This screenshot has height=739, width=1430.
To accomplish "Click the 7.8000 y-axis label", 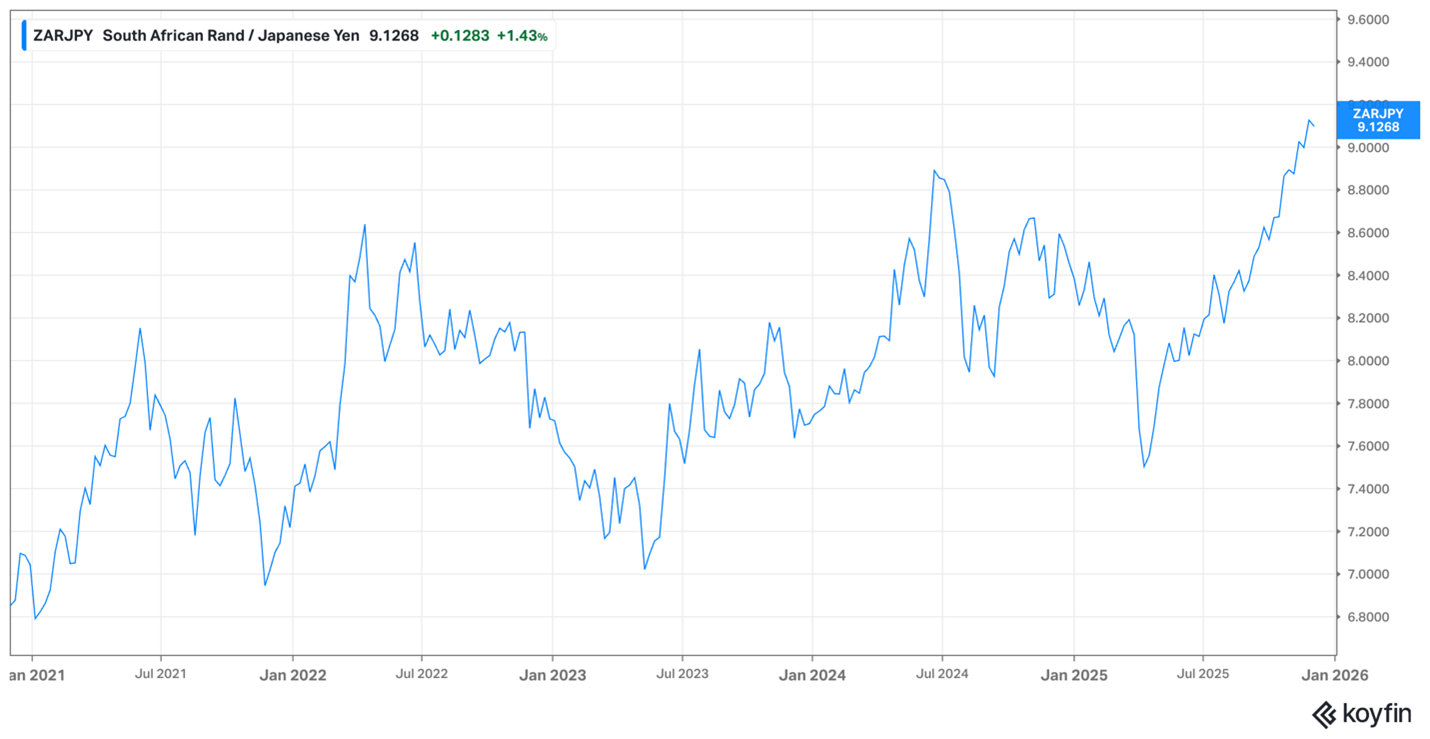I will tap(1369, 403).
